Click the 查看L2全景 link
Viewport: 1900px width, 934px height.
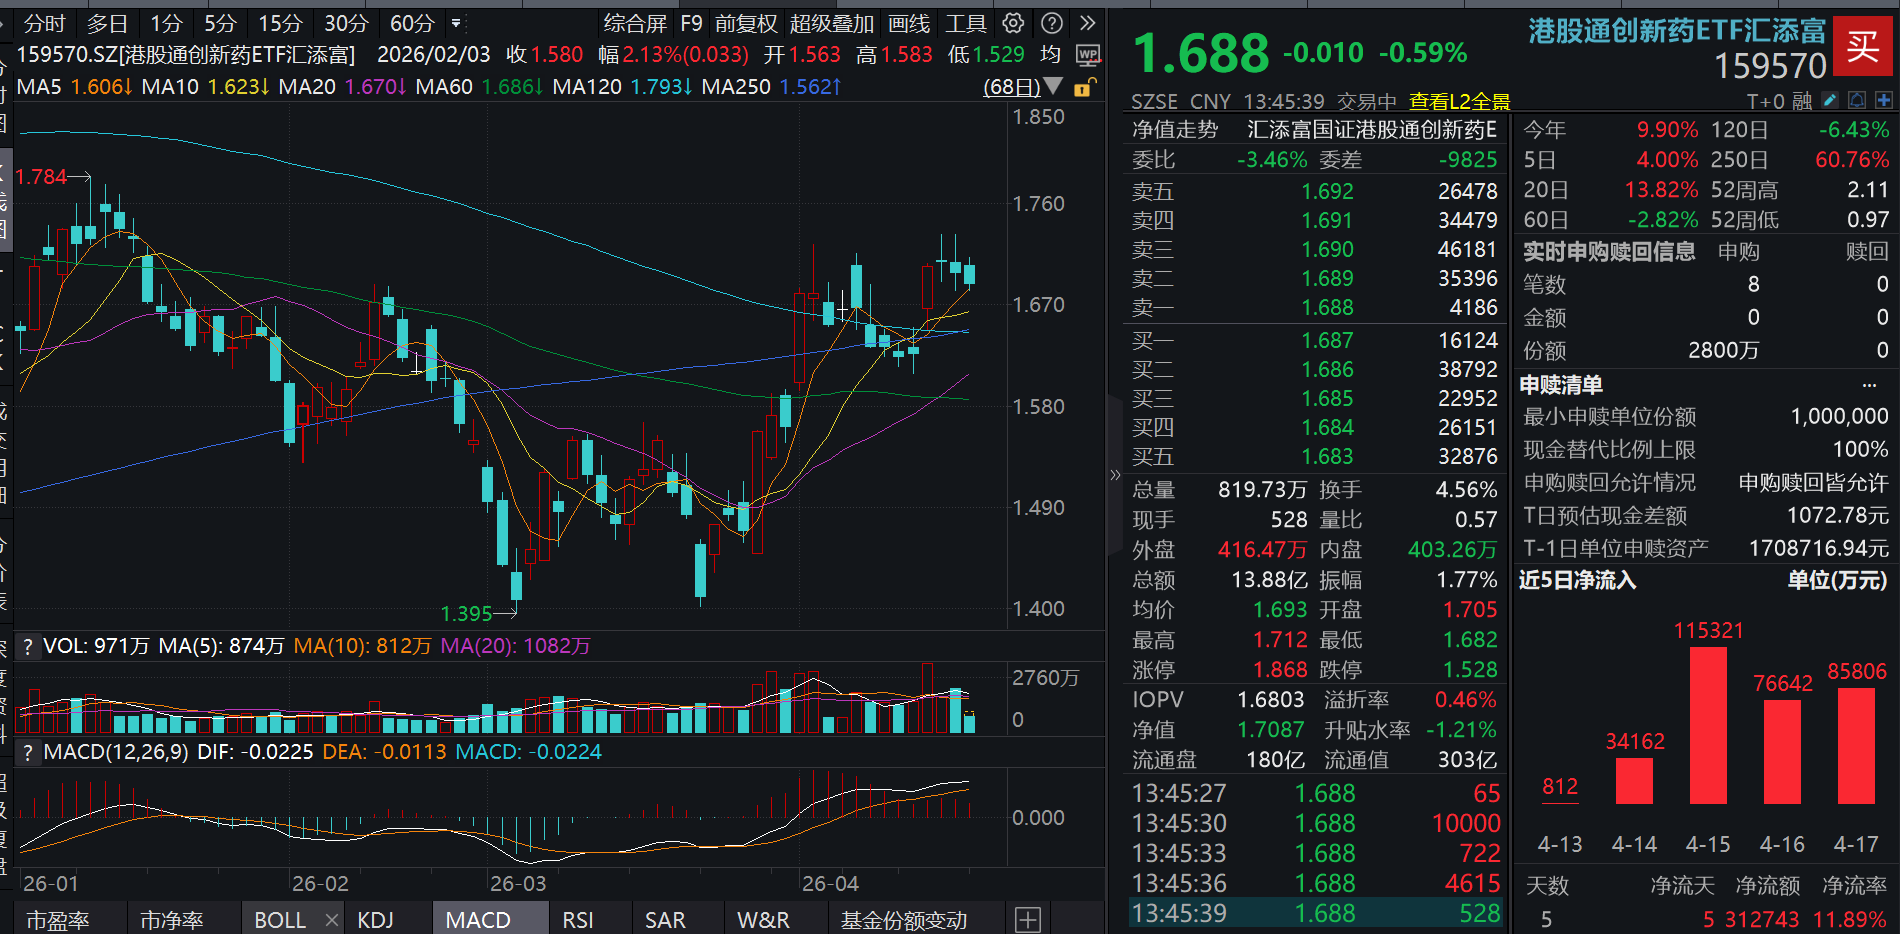[1458, 101]
